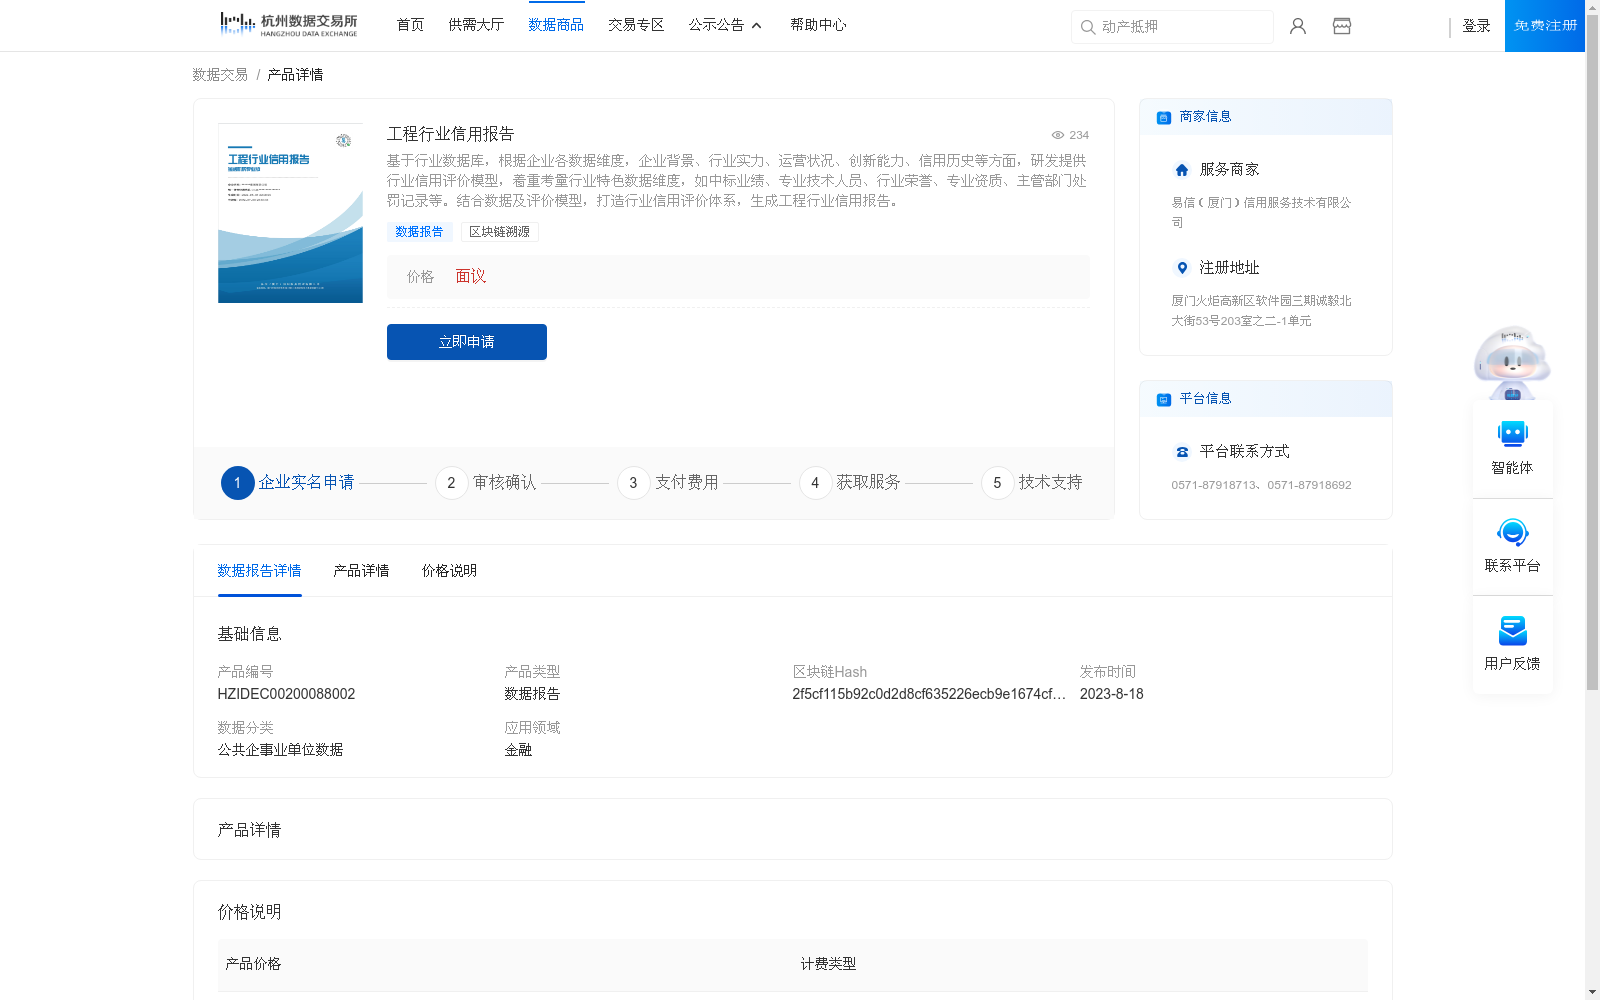This screenshot has height=1000, width=1600.
Task: Click the 区块链溯源 tag
Action: (x=500, y=232)
